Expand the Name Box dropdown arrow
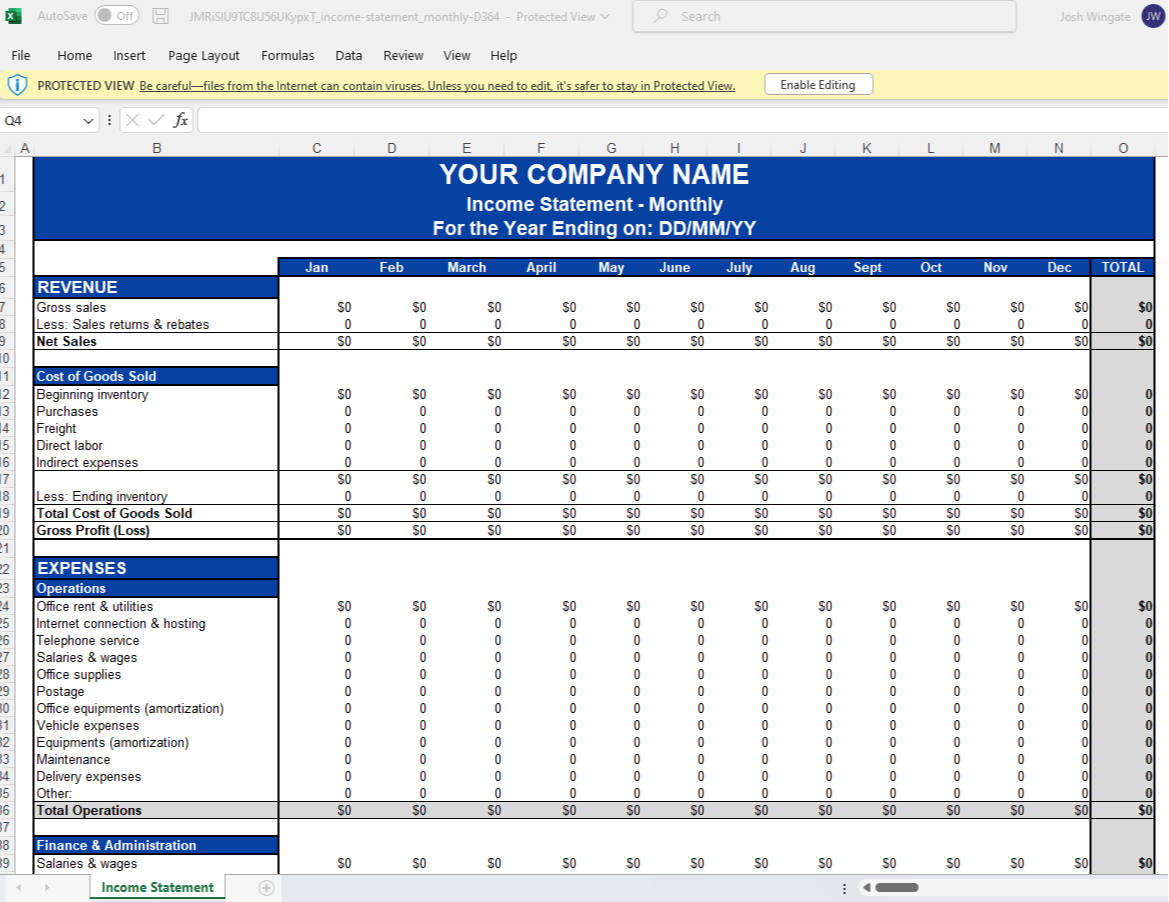This screenshot has height=902, width=1169. pos(88,120)
